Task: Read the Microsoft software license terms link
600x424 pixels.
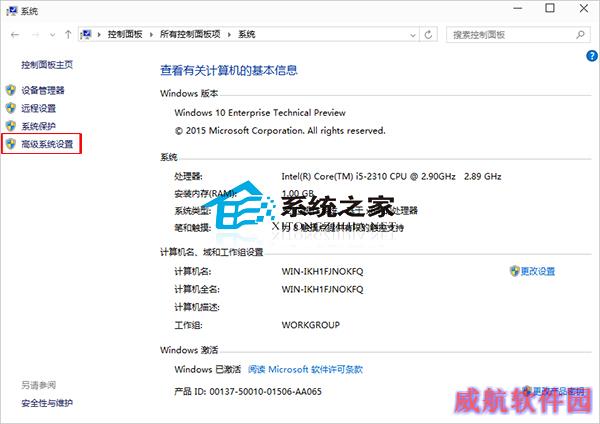Action: (305, 369)
